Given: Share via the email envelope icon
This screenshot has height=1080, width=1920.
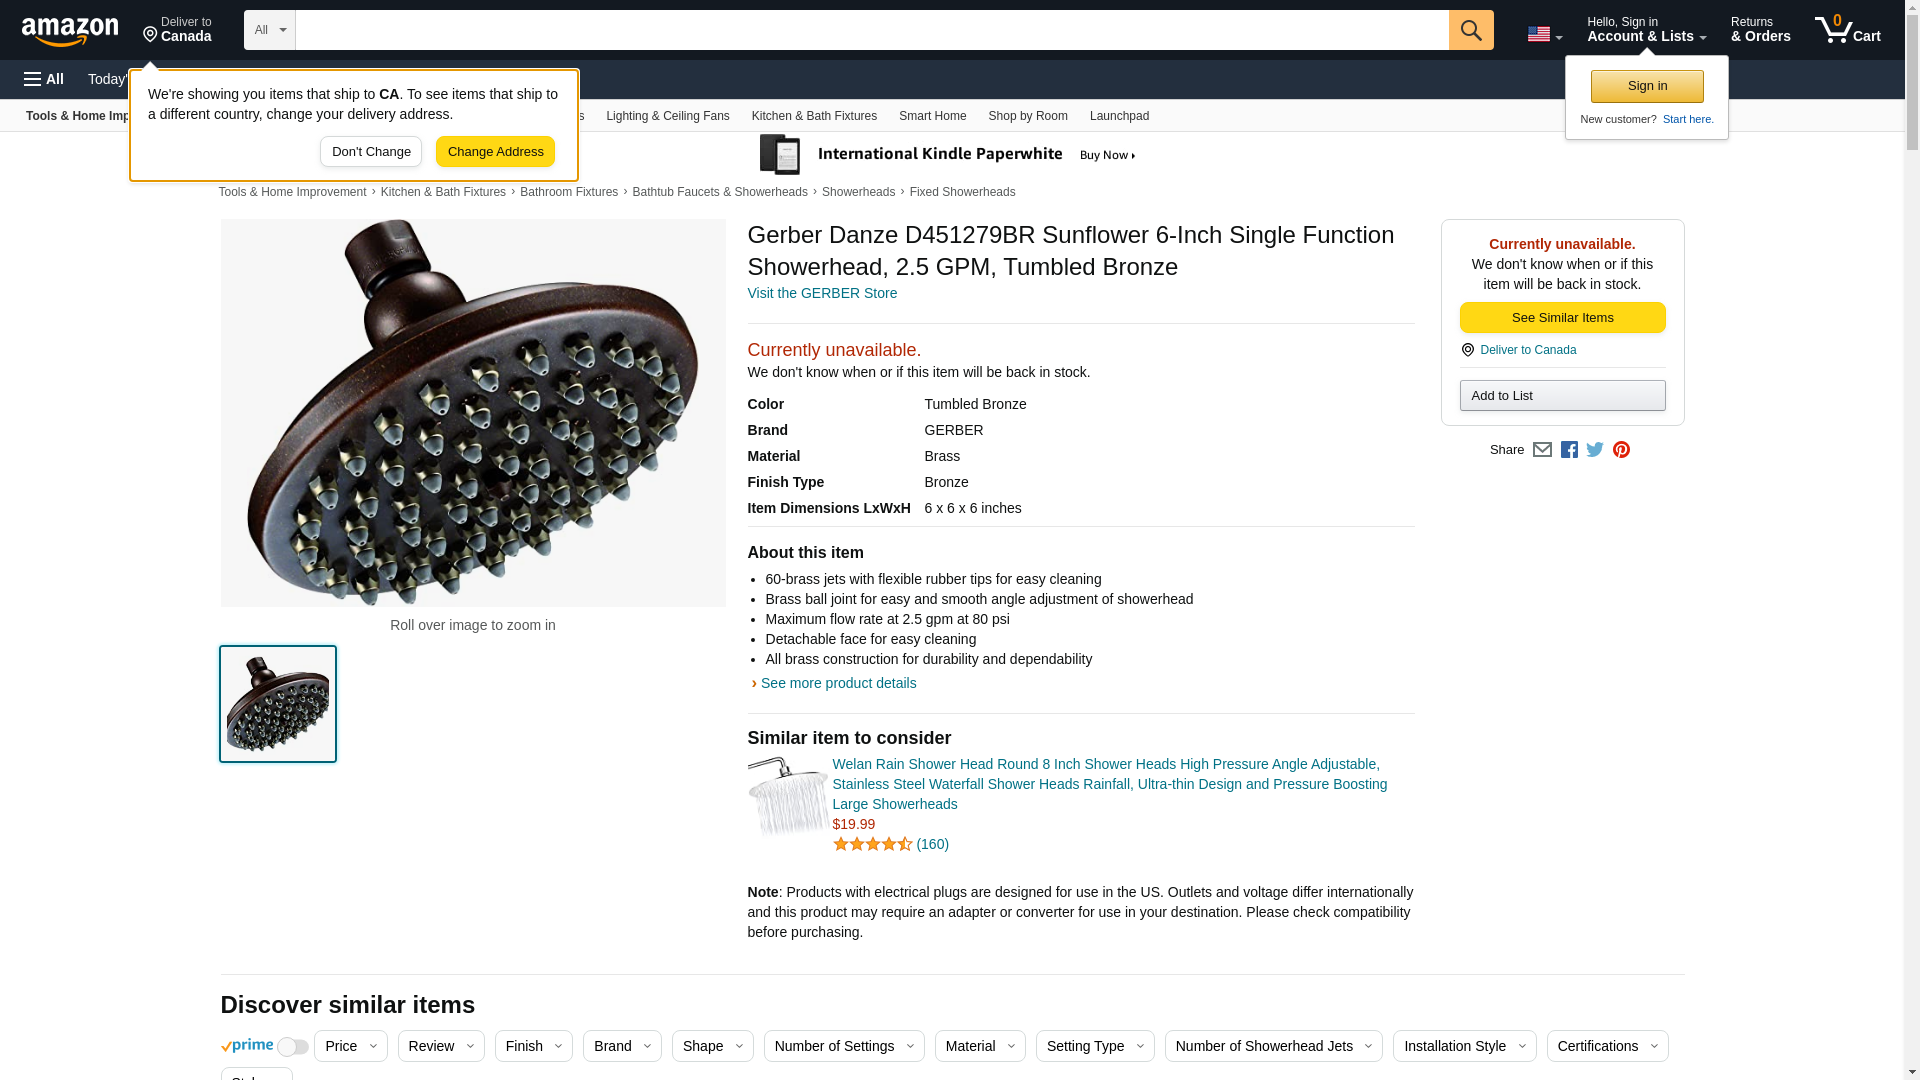Looking at the screenshot, I should pos(1542,450).
